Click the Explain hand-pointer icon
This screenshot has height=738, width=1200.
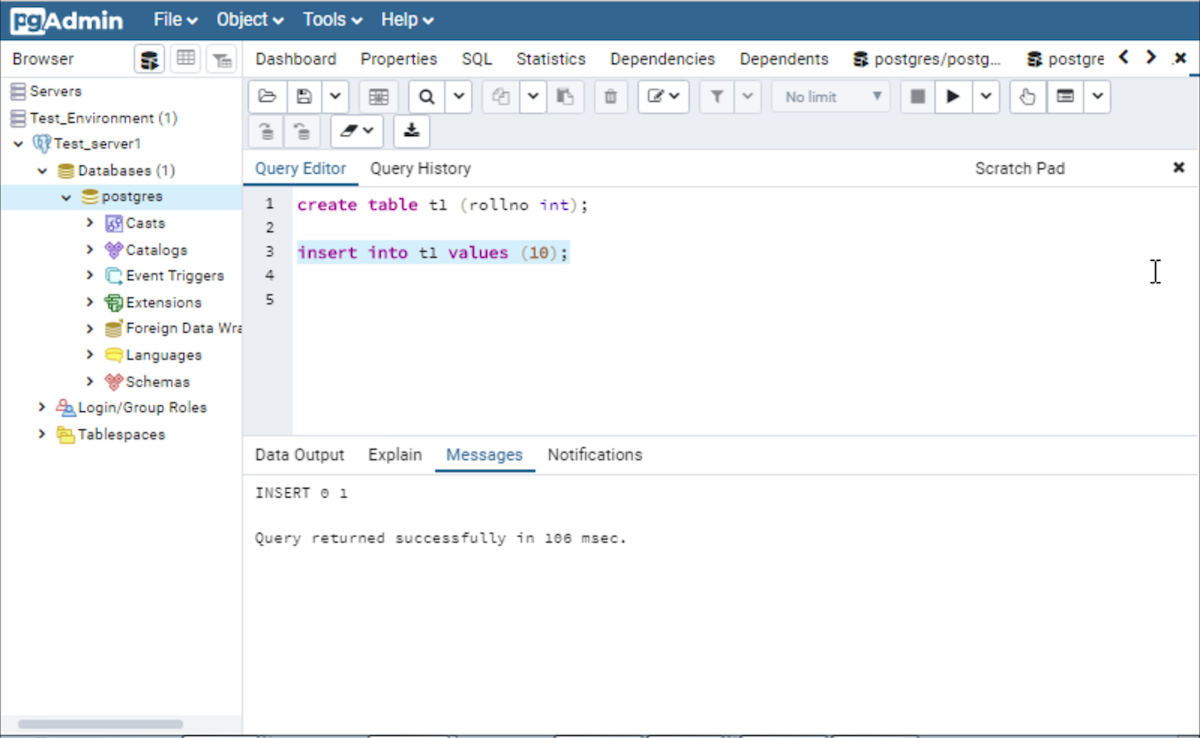1027,97
